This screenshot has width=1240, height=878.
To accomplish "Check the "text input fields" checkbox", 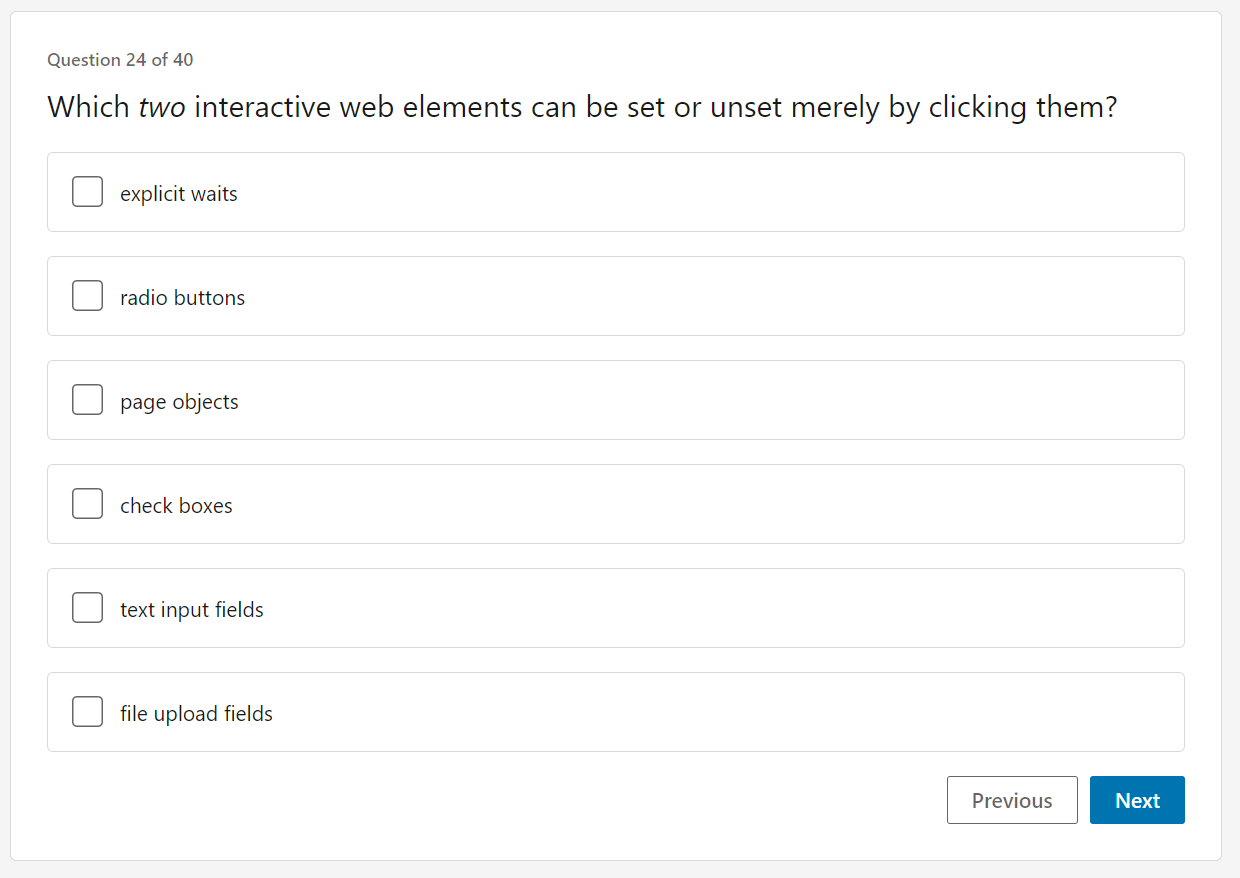I will tap(87, 607).
